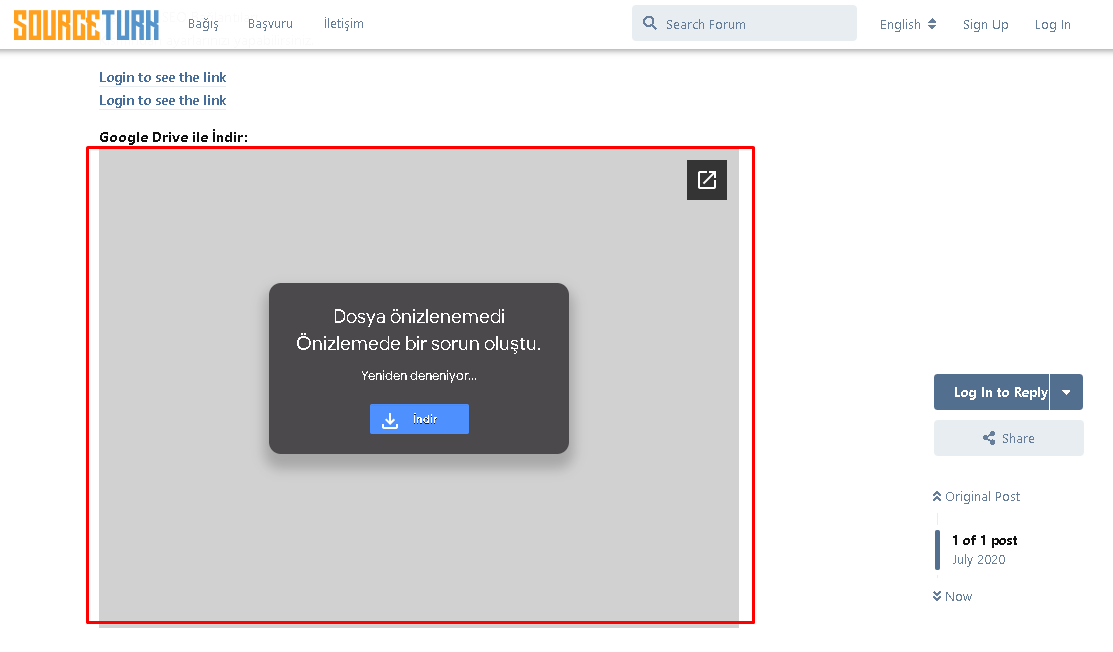Click the Share button
Image resolution: width=1113 pixels, height=652 pixels.
[1008, 438]
